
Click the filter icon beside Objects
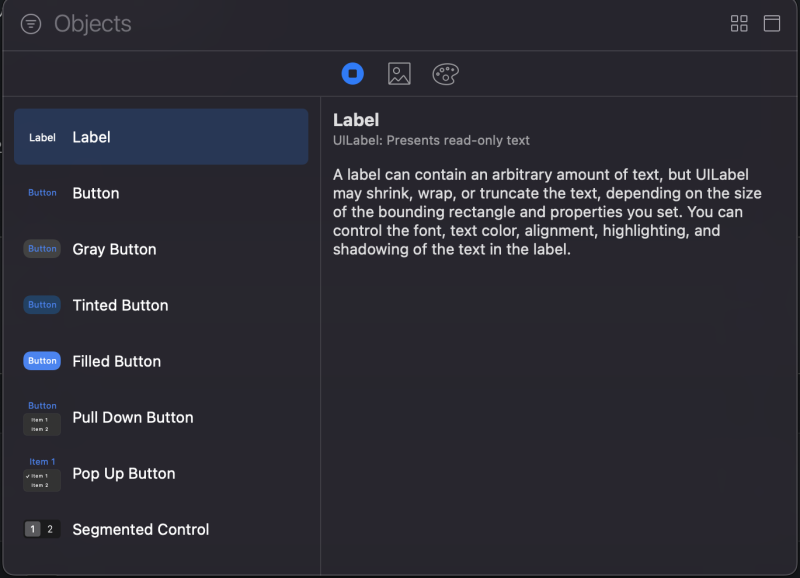click(x=31, y=24)
